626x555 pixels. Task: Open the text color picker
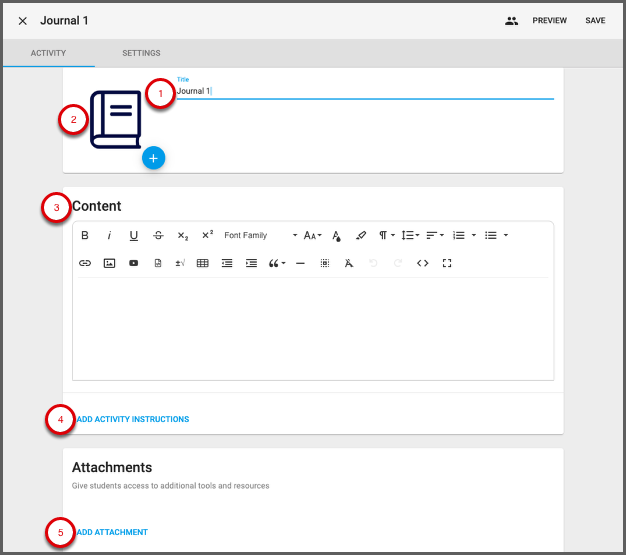pyautogui.click(x=337, y=236)
